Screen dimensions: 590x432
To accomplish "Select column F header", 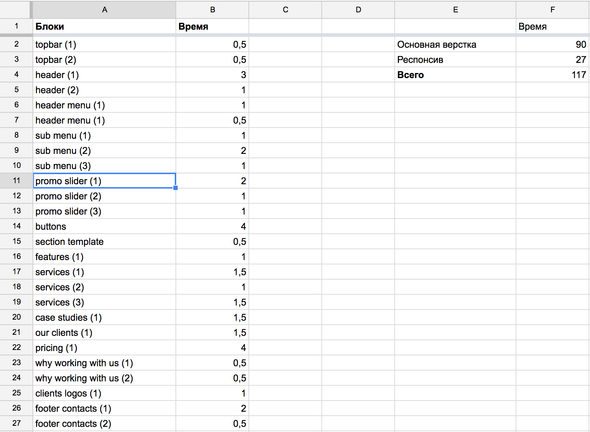I will (x=553, y=10).
